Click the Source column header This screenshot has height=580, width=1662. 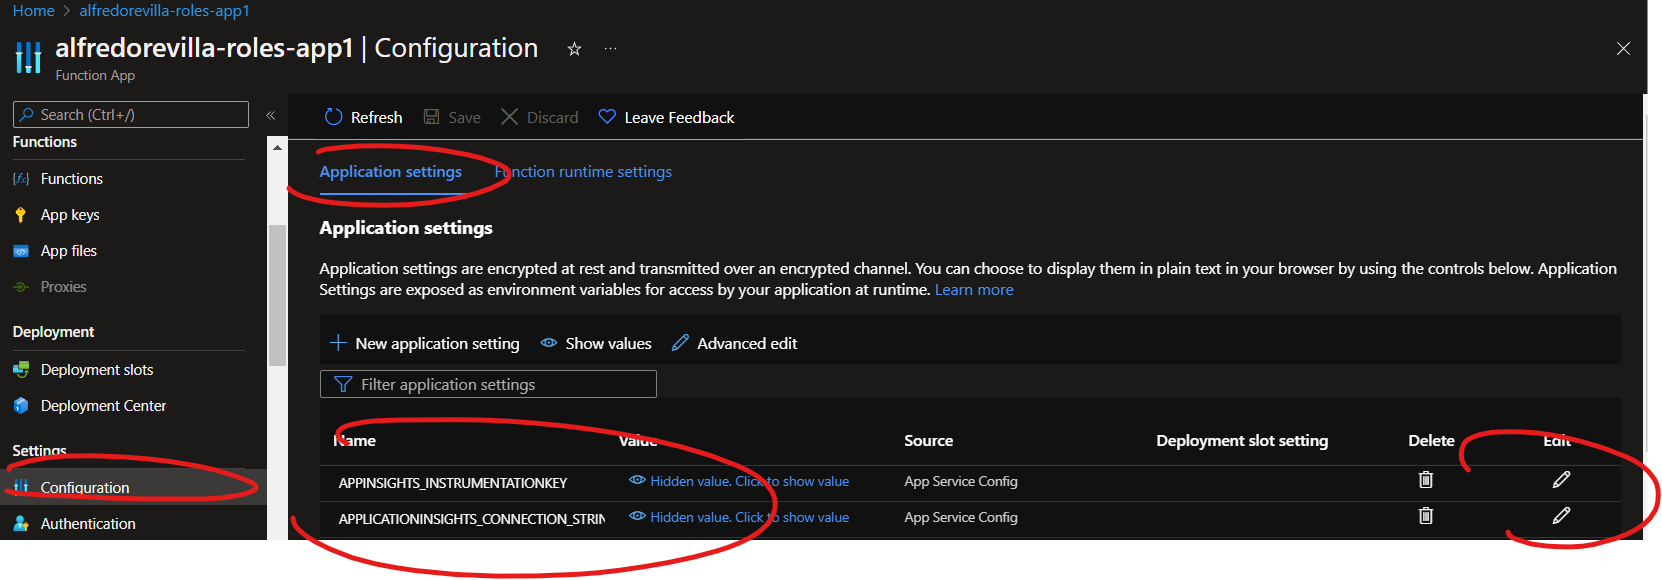pos(928,441)
